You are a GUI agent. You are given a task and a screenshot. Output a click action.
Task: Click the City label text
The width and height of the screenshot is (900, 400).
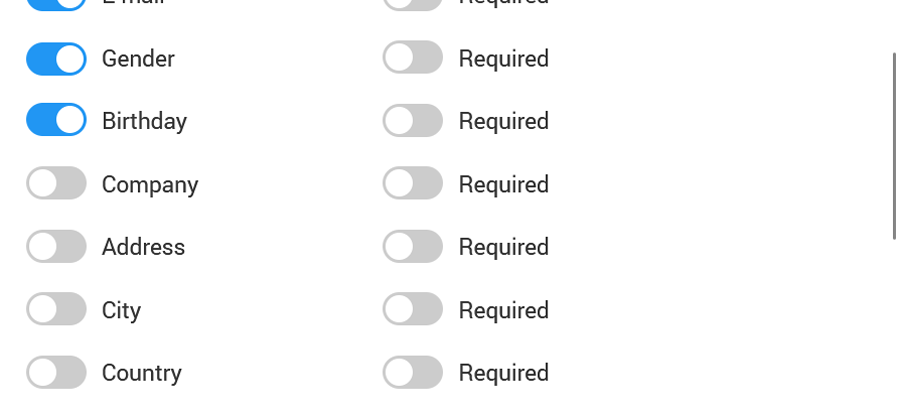point(122,310)
